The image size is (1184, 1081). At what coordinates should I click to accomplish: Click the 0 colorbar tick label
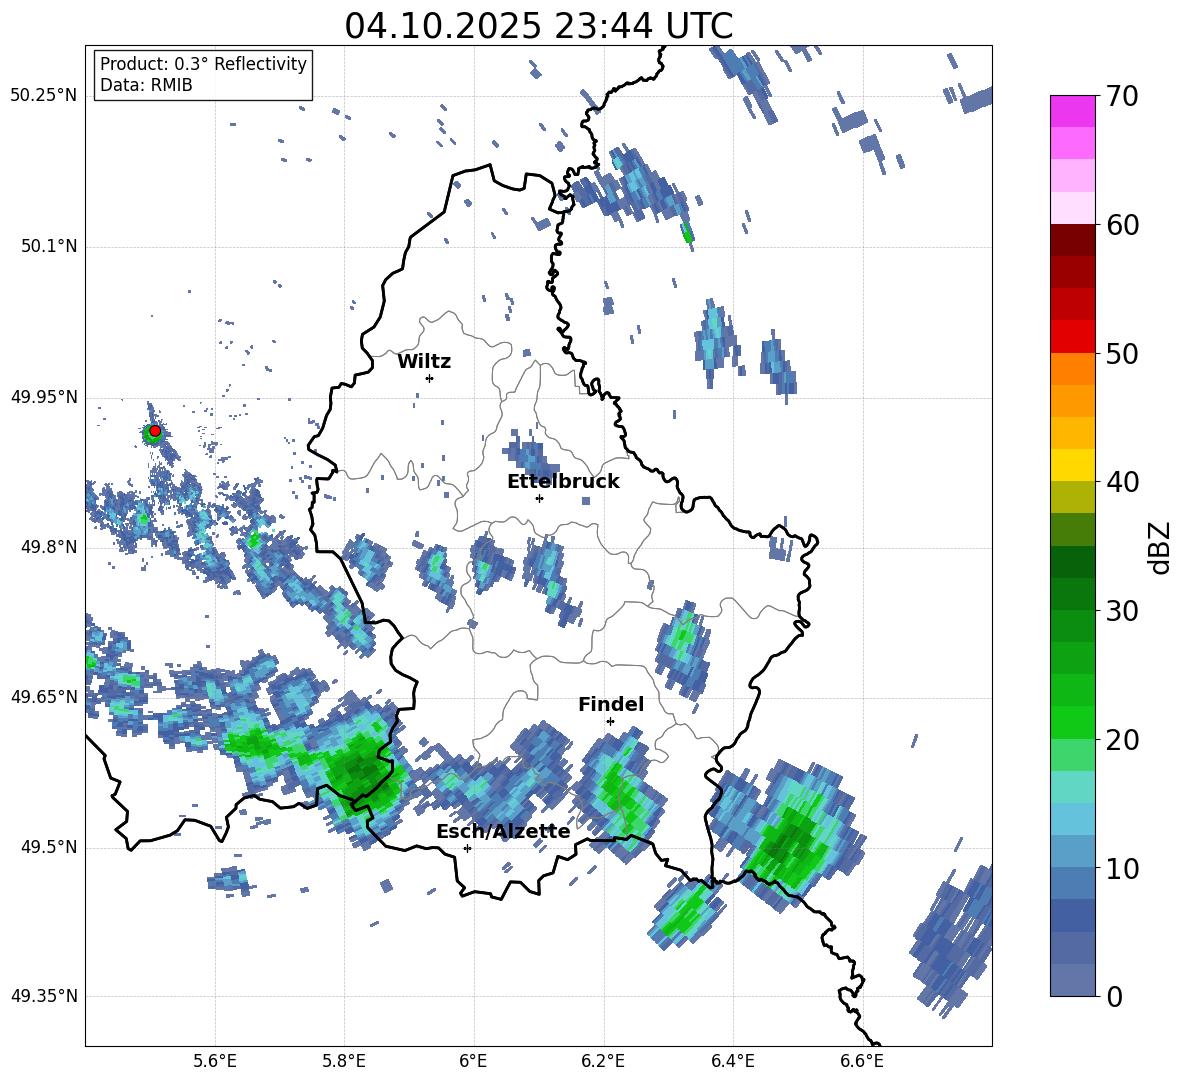click(x=1114, y=997)
